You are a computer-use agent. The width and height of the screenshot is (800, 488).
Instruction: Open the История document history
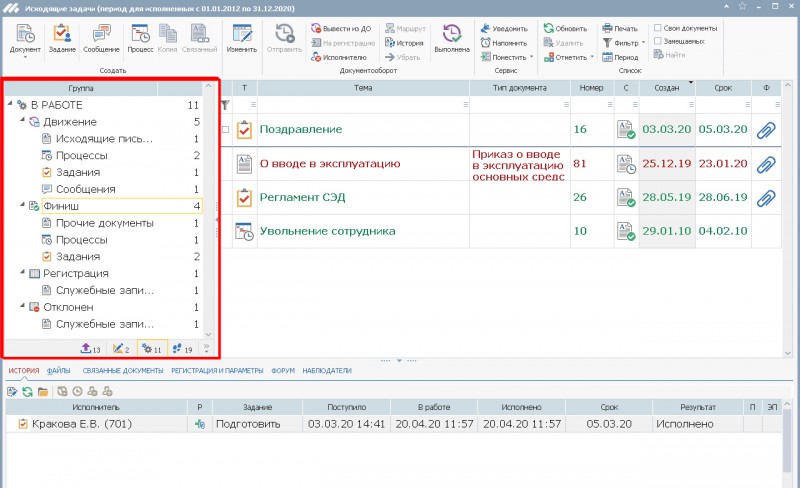point(405,43)
